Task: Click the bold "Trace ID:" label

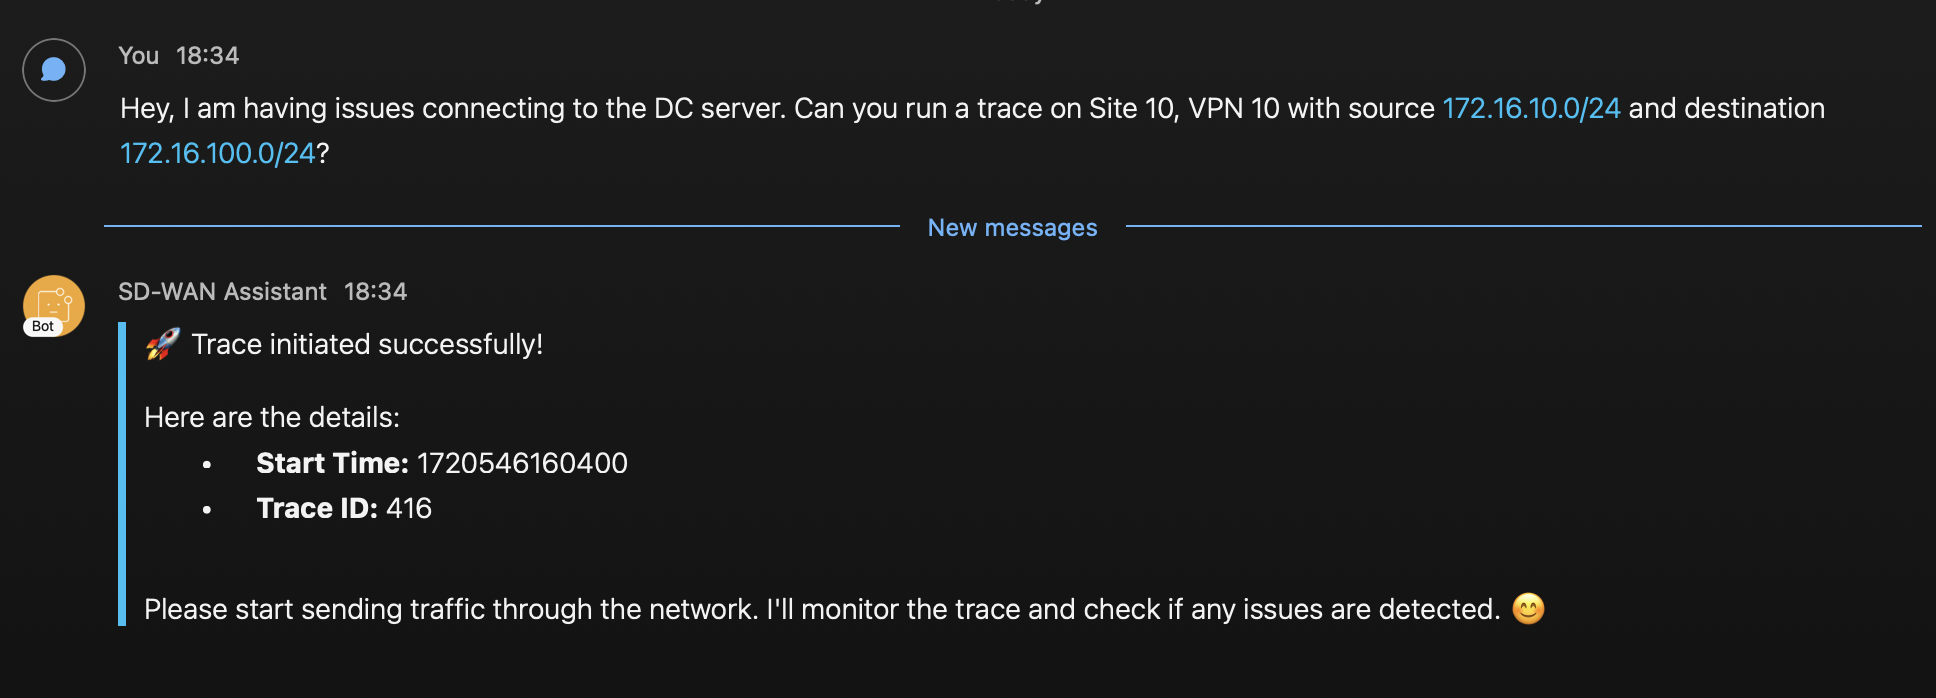Action: pos(317,508)
